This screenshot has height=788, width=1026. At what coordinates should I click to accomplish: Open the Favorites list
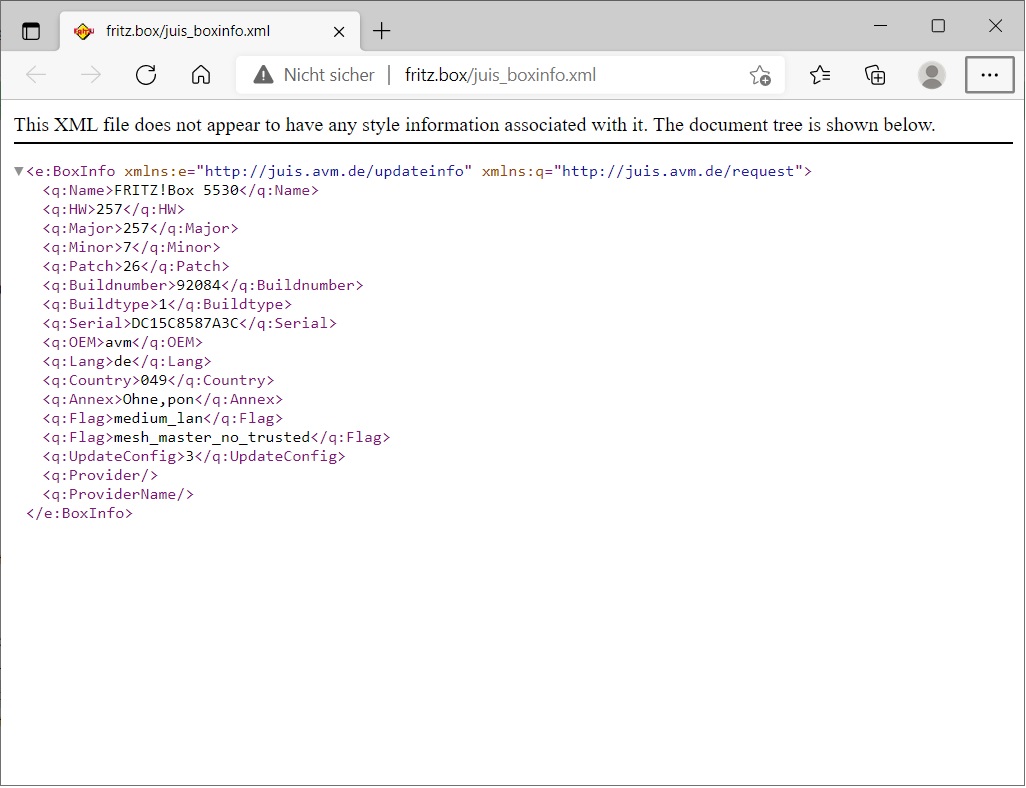coord(820,75)
